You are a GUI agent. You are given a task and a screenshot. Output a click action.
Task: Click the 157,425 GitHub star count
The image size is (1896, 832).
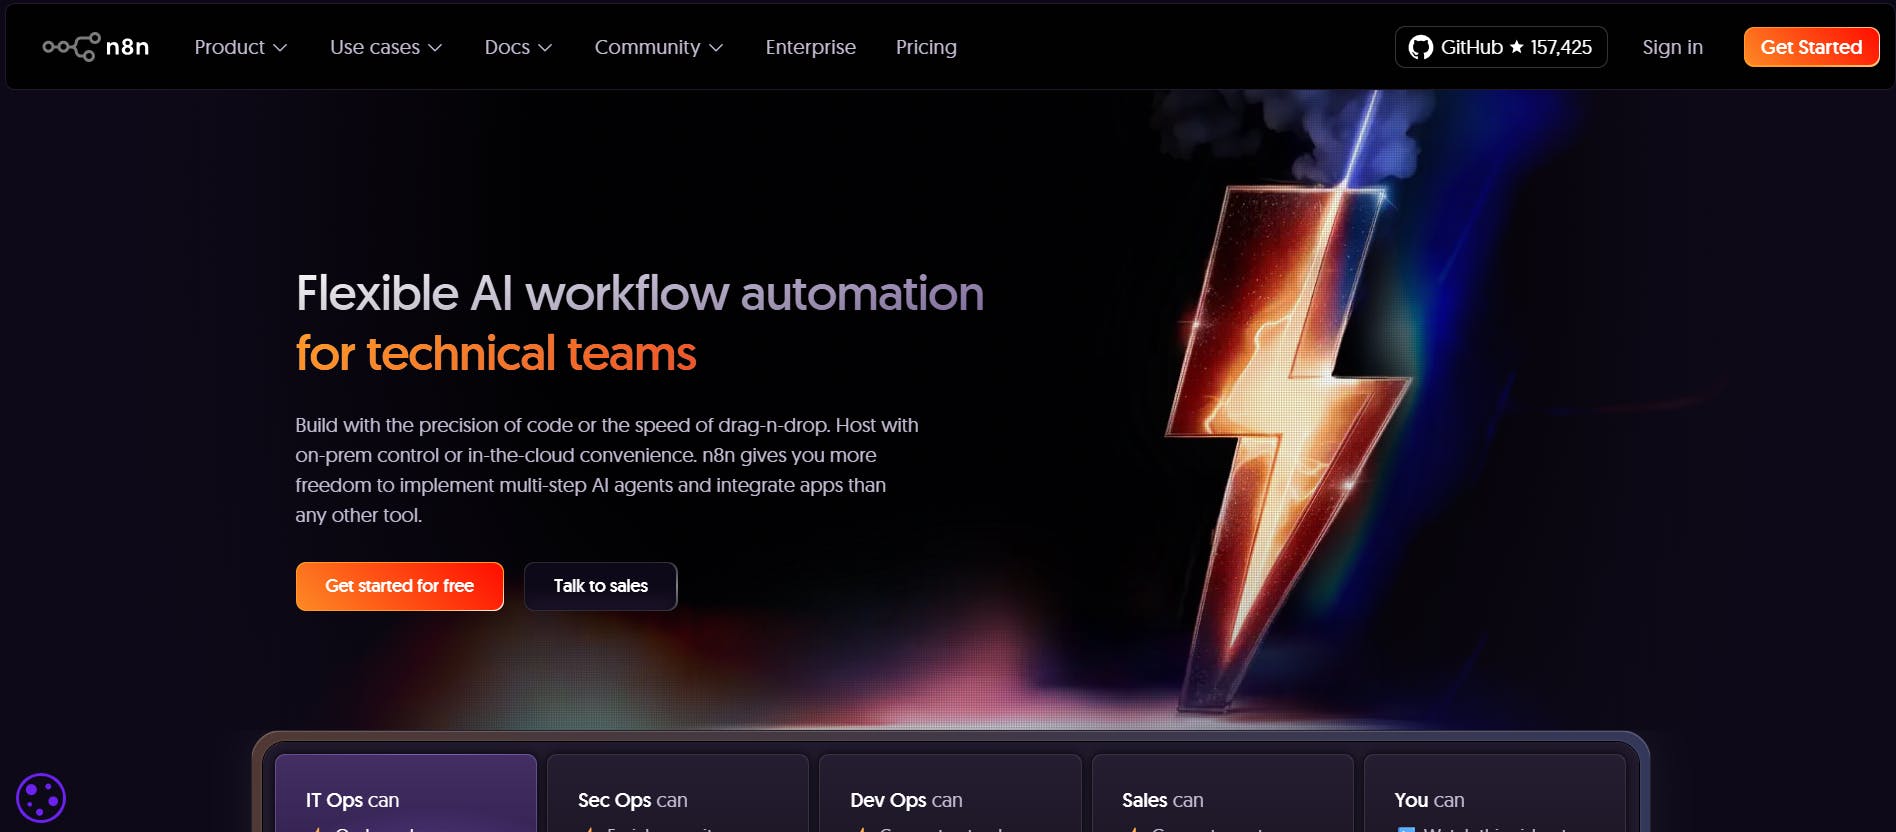click(1561, 47)
